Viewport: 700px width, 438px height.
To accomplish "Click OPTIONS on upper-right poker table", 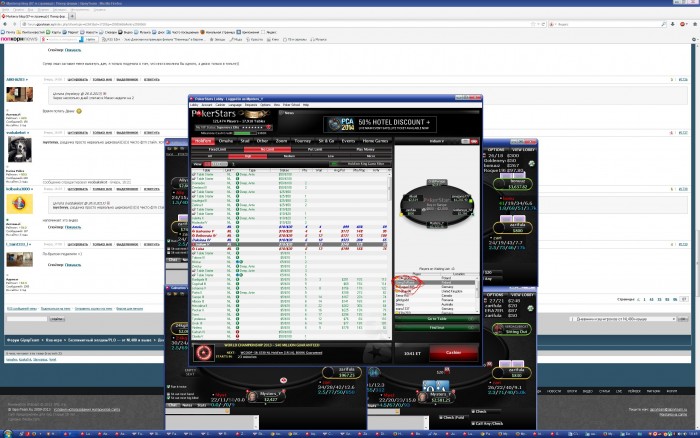I will [x=496, y=150].
